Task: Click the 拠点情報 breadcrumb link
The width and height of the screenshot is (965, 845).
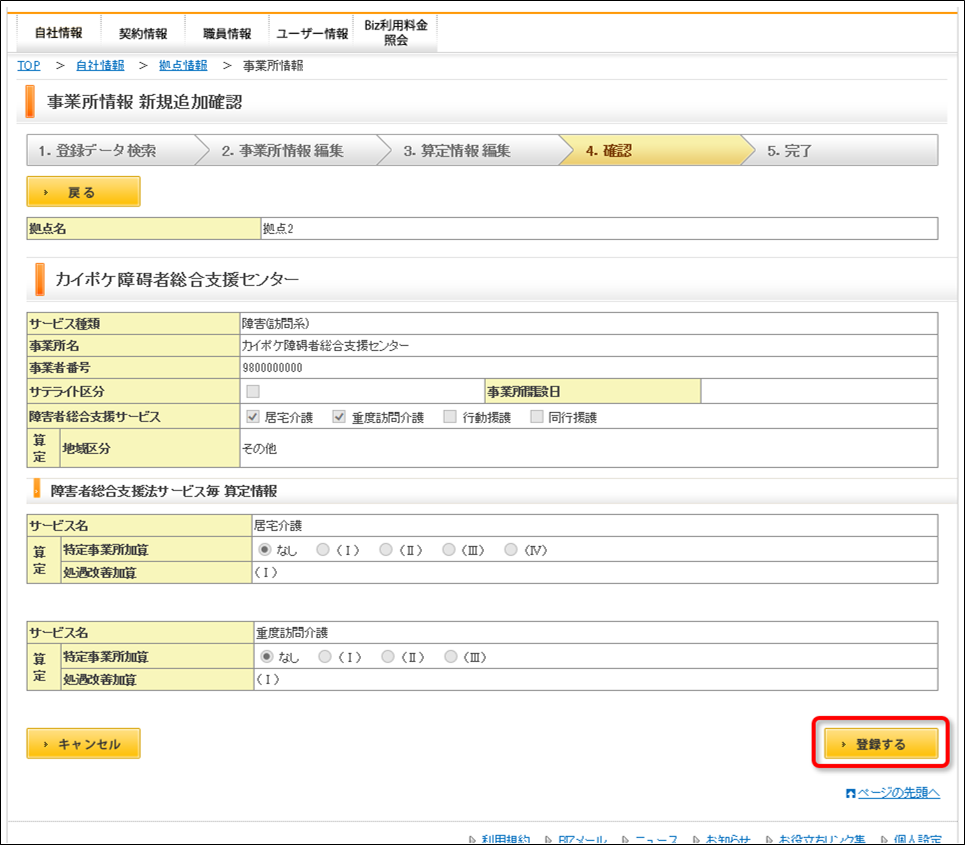Action: click(183, 66)
